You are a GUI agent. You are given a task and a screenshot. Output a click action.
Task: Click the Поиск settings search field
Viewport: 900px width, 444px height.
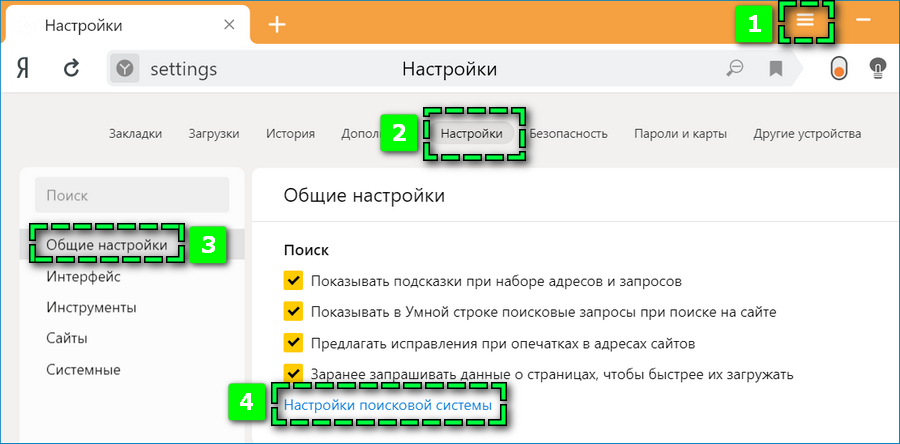pos(132,195)
